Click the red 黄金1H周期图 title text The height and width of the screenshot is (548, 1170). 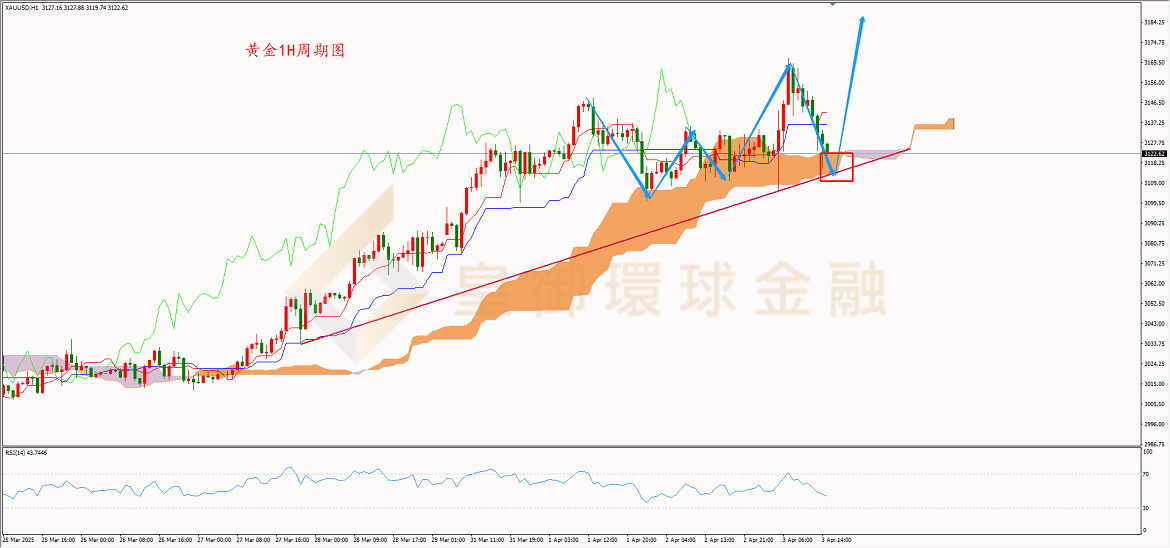[295, 51]
